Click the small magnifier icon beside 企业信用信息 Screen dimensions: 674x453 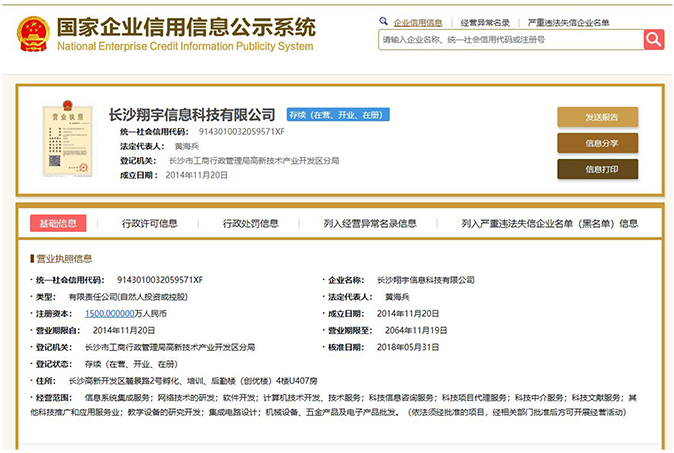383,21
